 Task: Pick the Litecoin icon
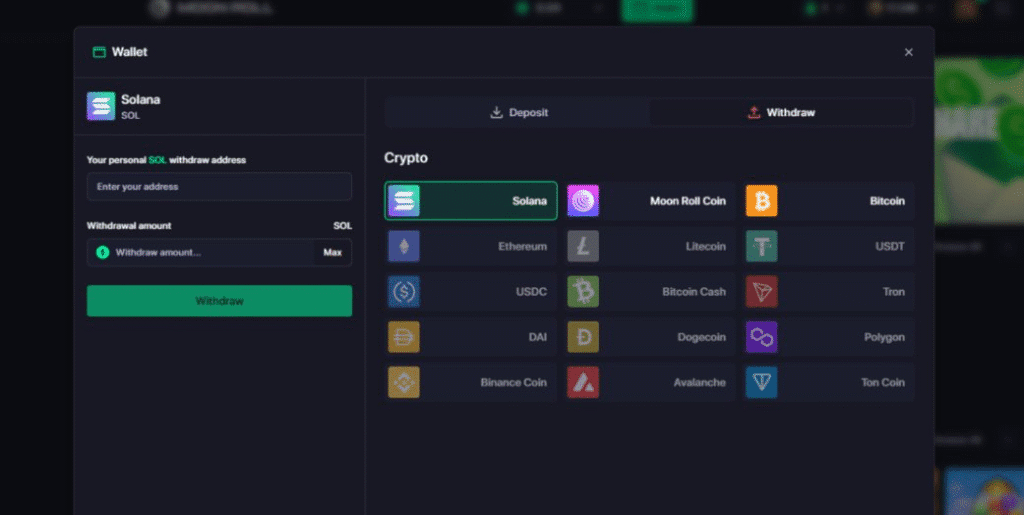(x=583, y=246)
